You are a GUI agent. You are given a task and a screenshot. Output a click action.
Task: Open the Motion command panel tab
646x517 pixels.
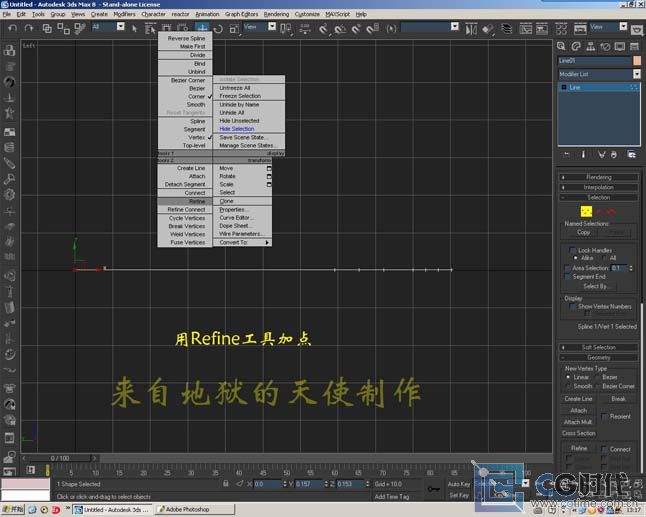(605, 46)
